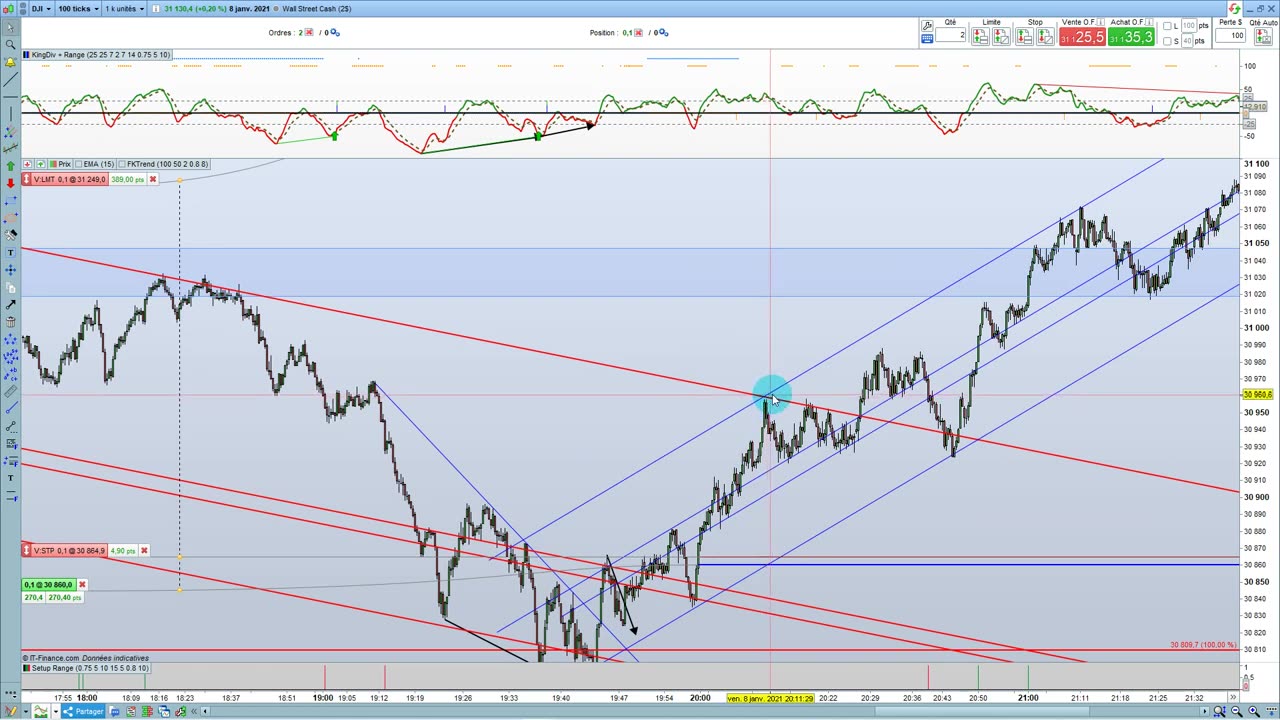Toggle the L points checkbox
The width and height of the screenshot is (1280, 720).
pyautogui.click(x=1167, y=26)
